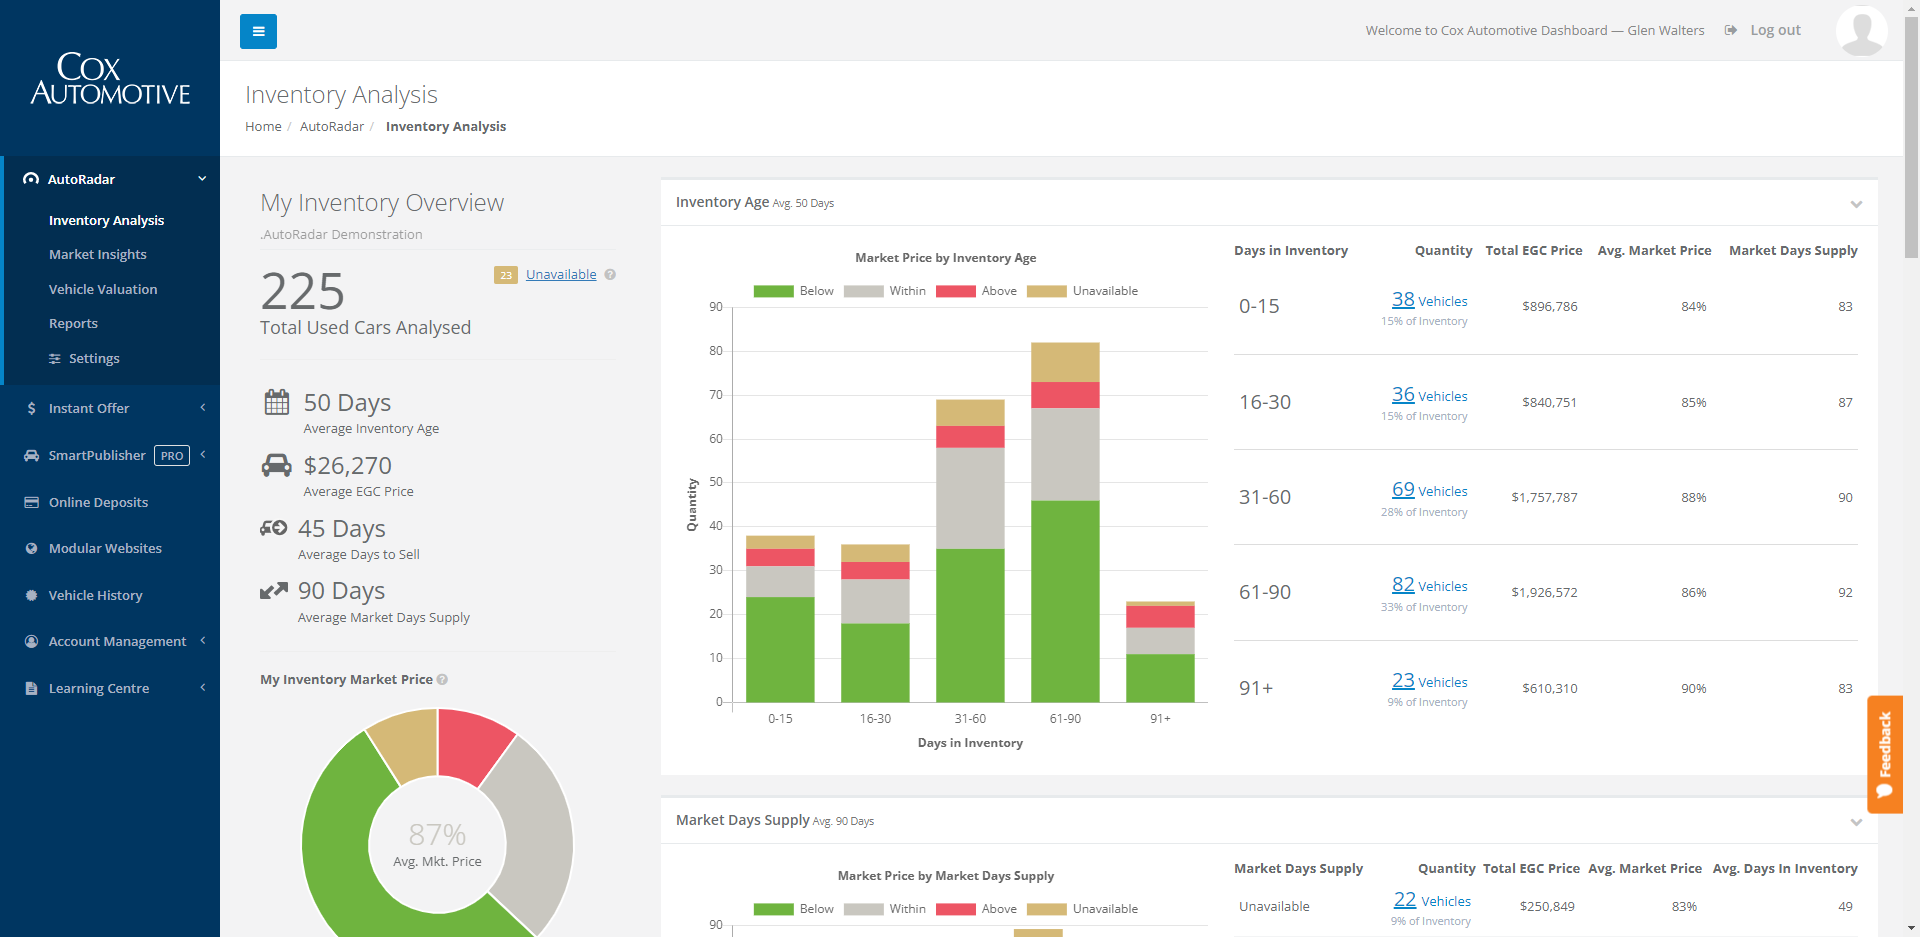Viewport: 1920px width, 937px height.
Task: Click the Account Management user icon
Action: (x=31, y=641)
